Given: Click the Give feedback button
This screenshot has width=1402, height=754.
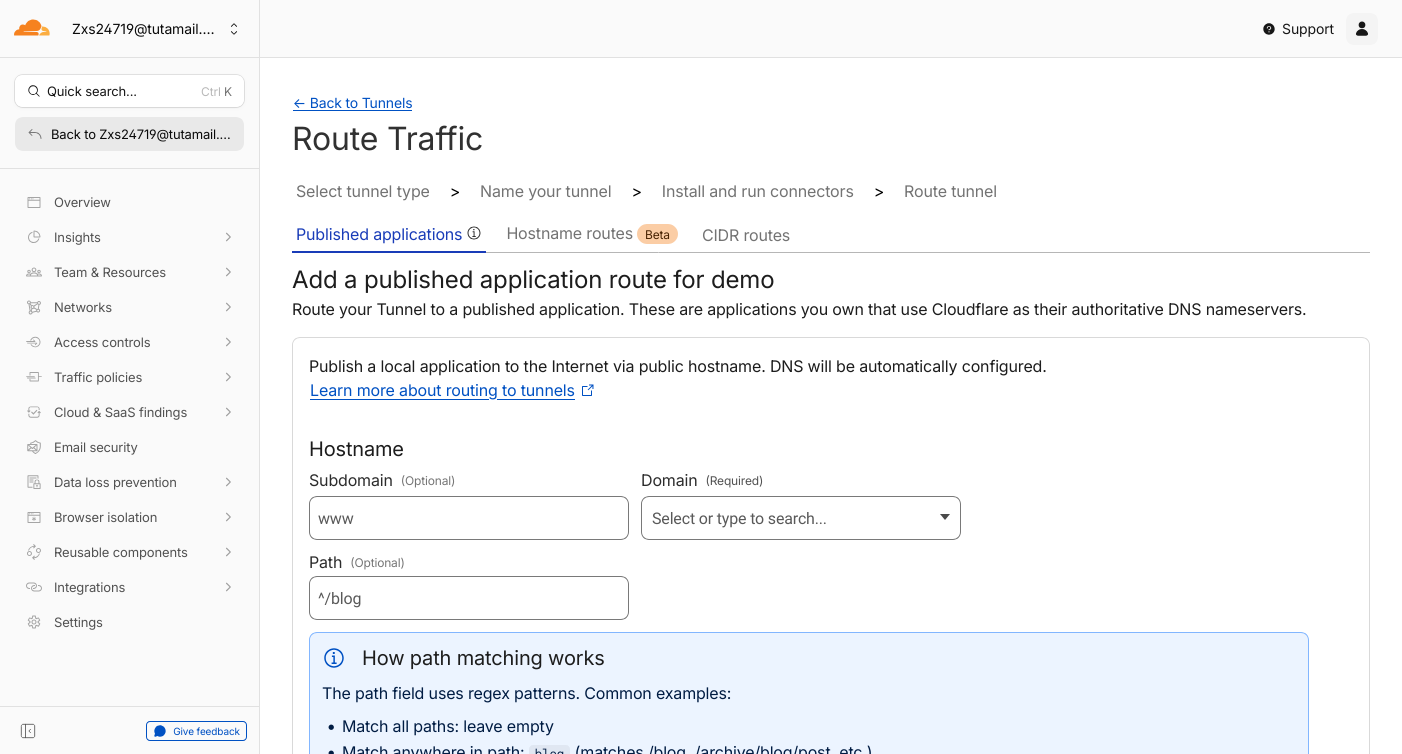Looking at the screenshot, I should [197, 731].
